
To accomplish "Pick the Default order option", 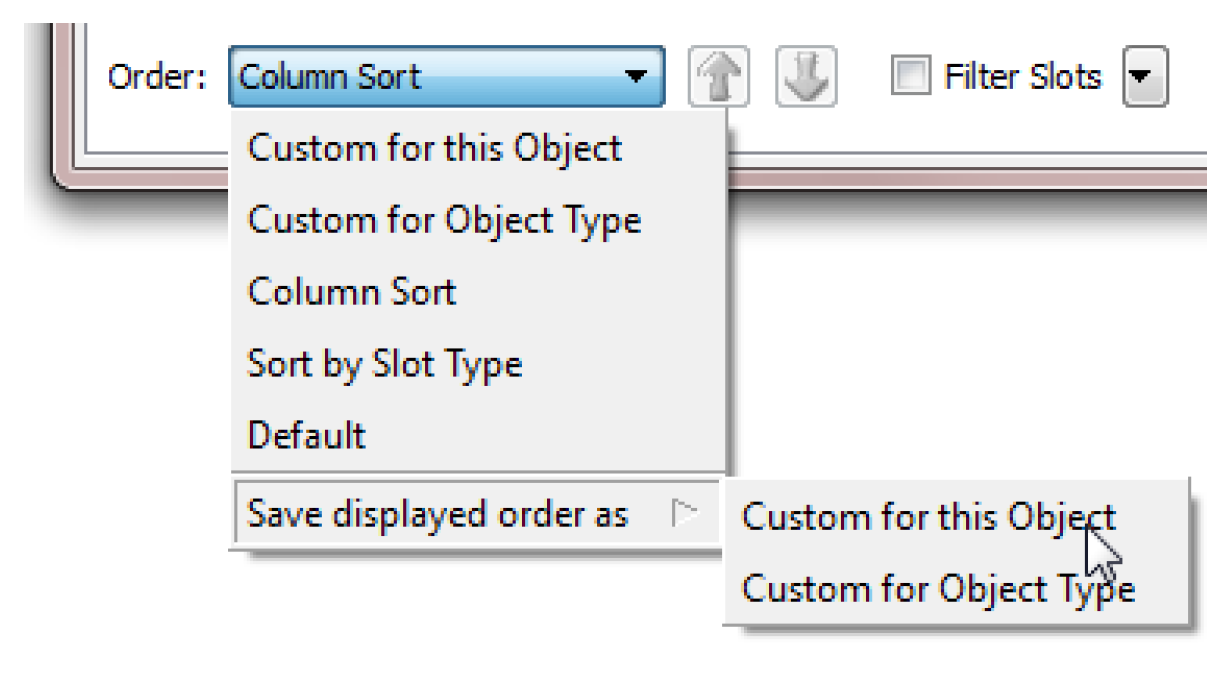I will point(307,436).
